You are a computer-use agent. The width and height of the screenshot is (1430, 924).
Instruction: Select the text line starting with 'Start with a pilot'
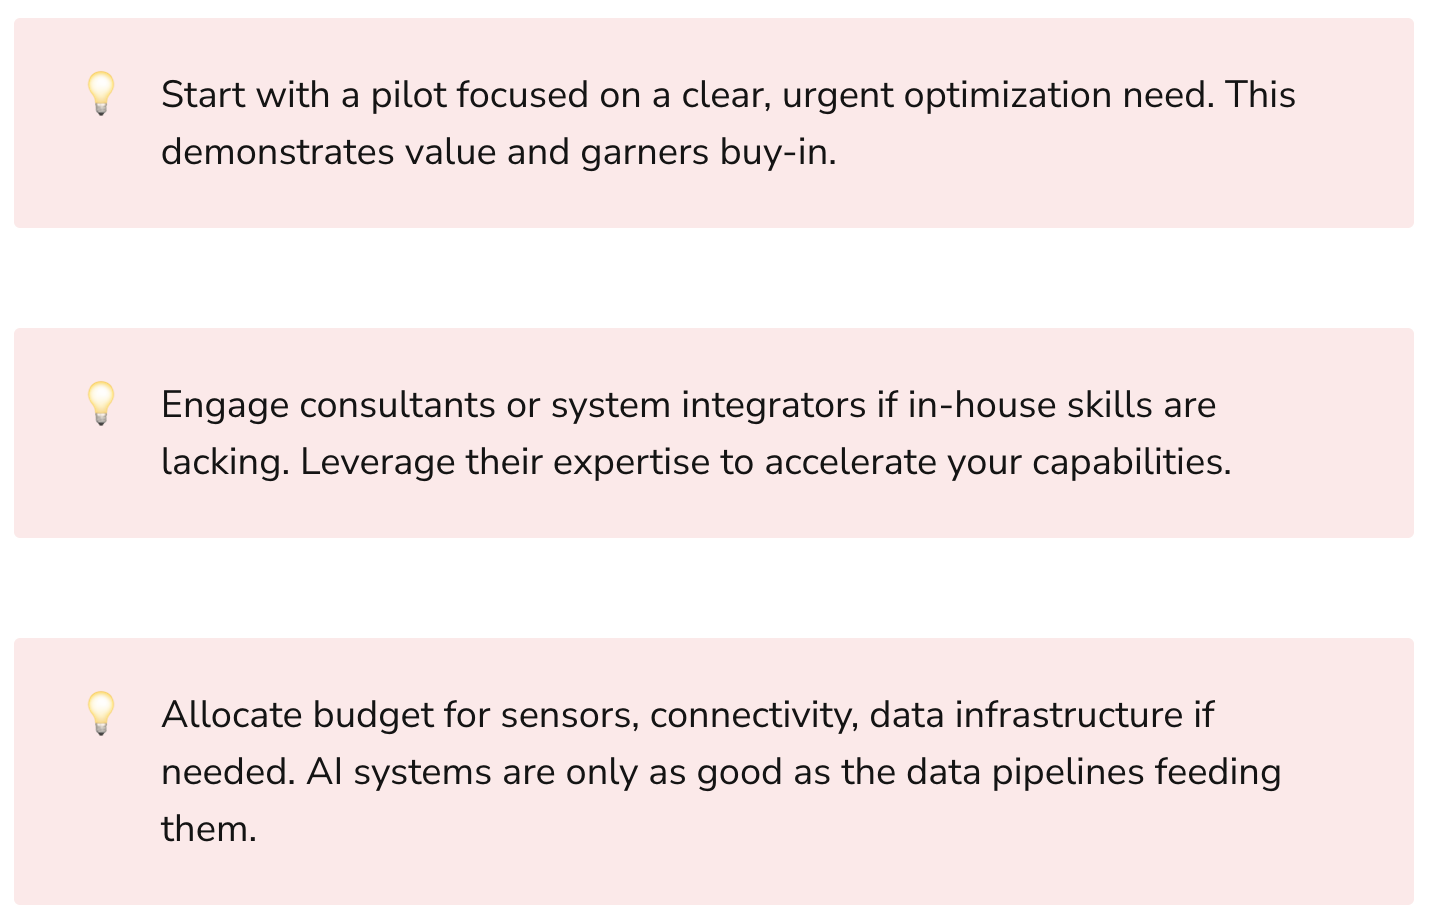point(728,95)
